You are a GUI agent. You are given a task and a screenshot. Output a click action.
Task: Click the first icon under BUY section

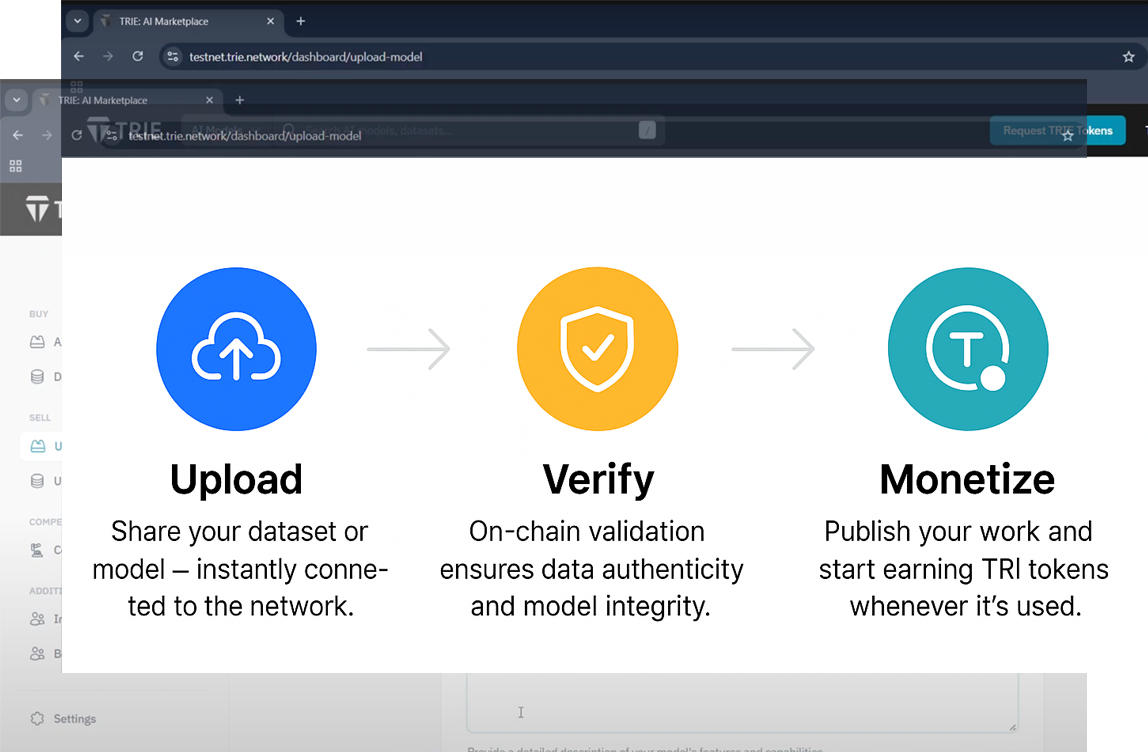click(38, 342)
